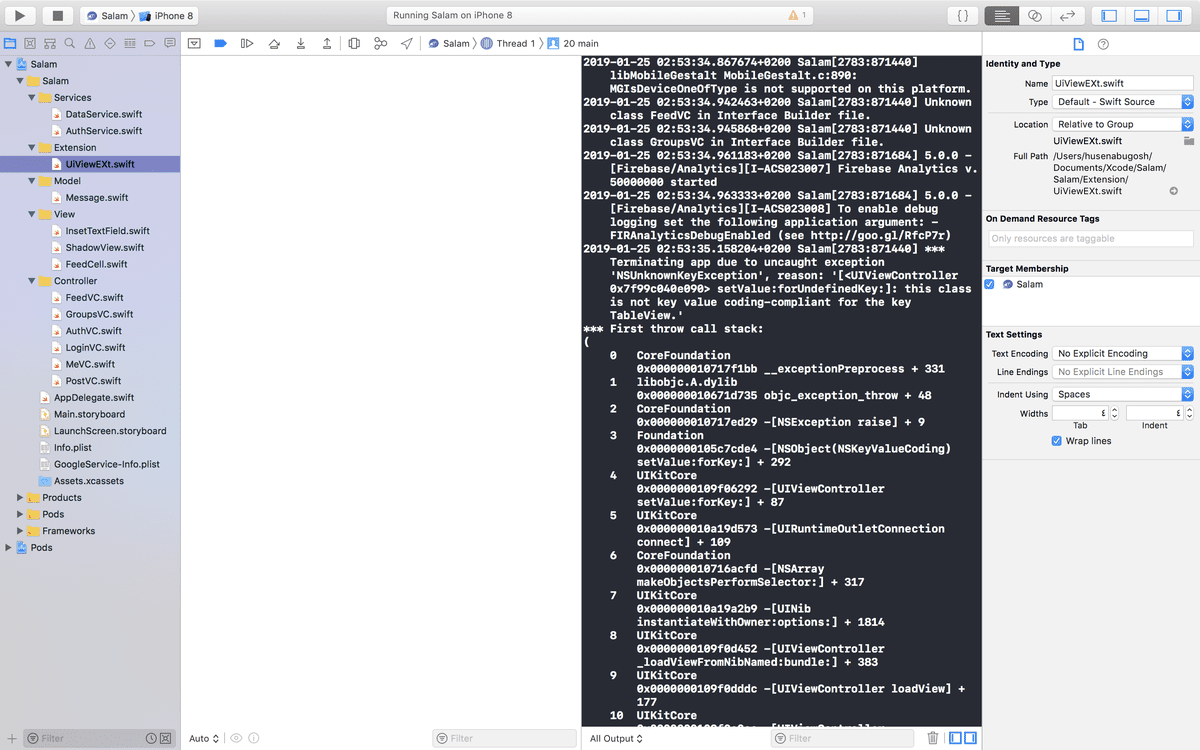Click '20 main' stack frame in jump bar
Screen dimensions: 1200x750
pyautogui.click(x=572, y=43)
